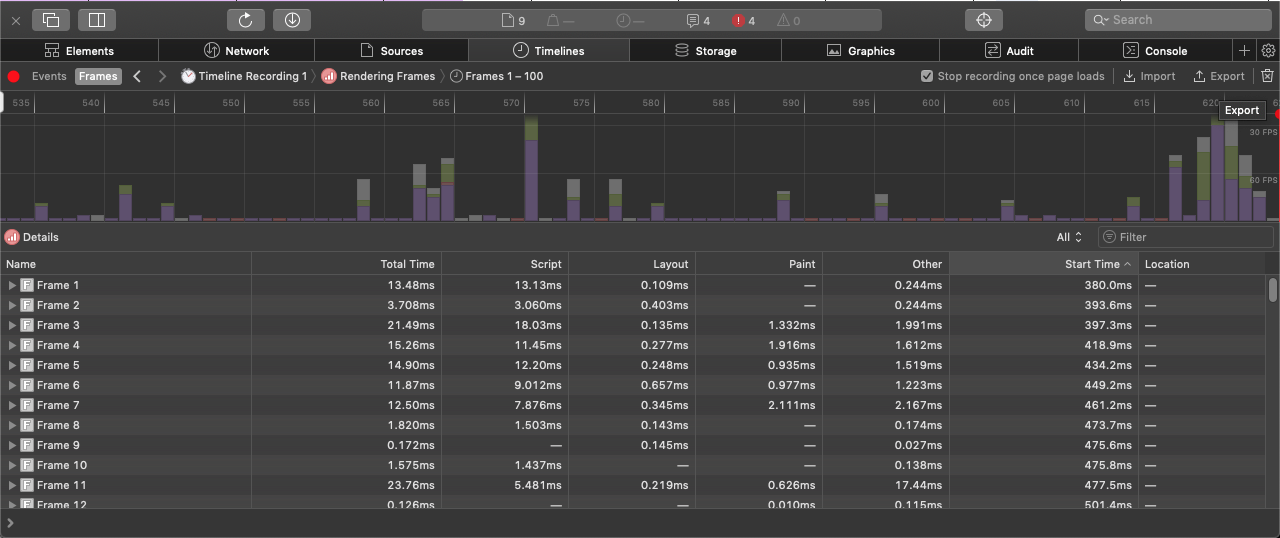Expand Frame 8 row
This screenshot has height=538, width=1280.
pyautogui.click(x=12, y=425)
